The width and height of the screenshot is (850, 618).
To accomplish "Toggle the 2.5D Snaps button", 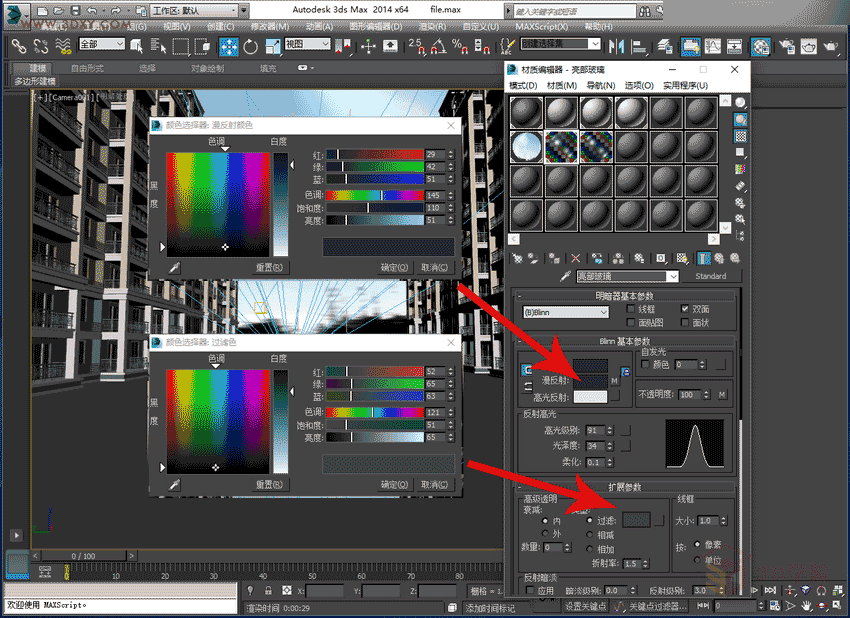I will (x=417, y=47).
